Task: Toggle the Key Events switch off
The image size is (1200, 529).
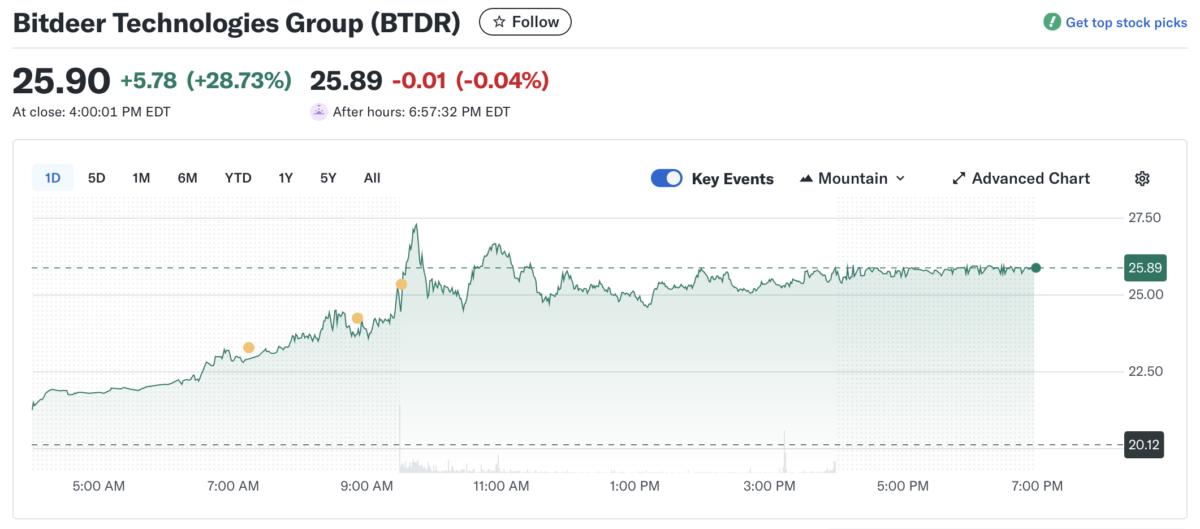Action: (666, 178)
